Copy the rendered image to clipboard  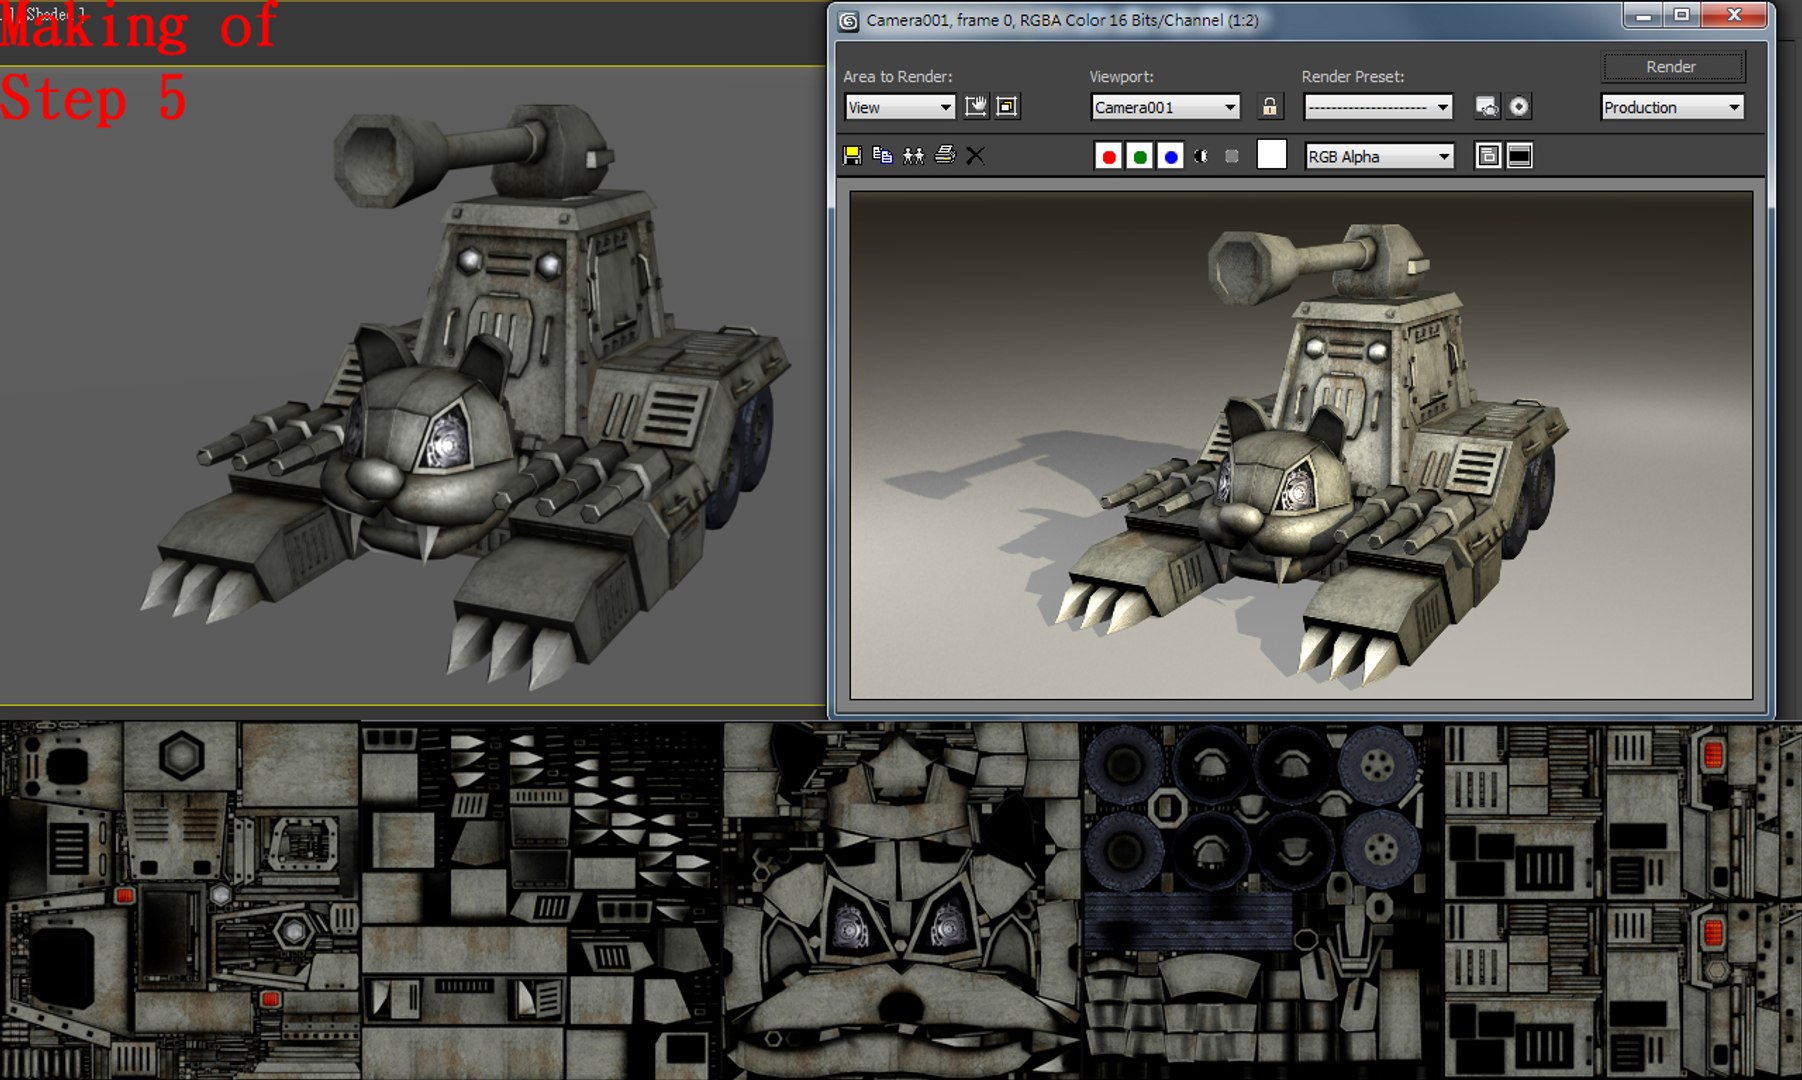coord(883,156)
